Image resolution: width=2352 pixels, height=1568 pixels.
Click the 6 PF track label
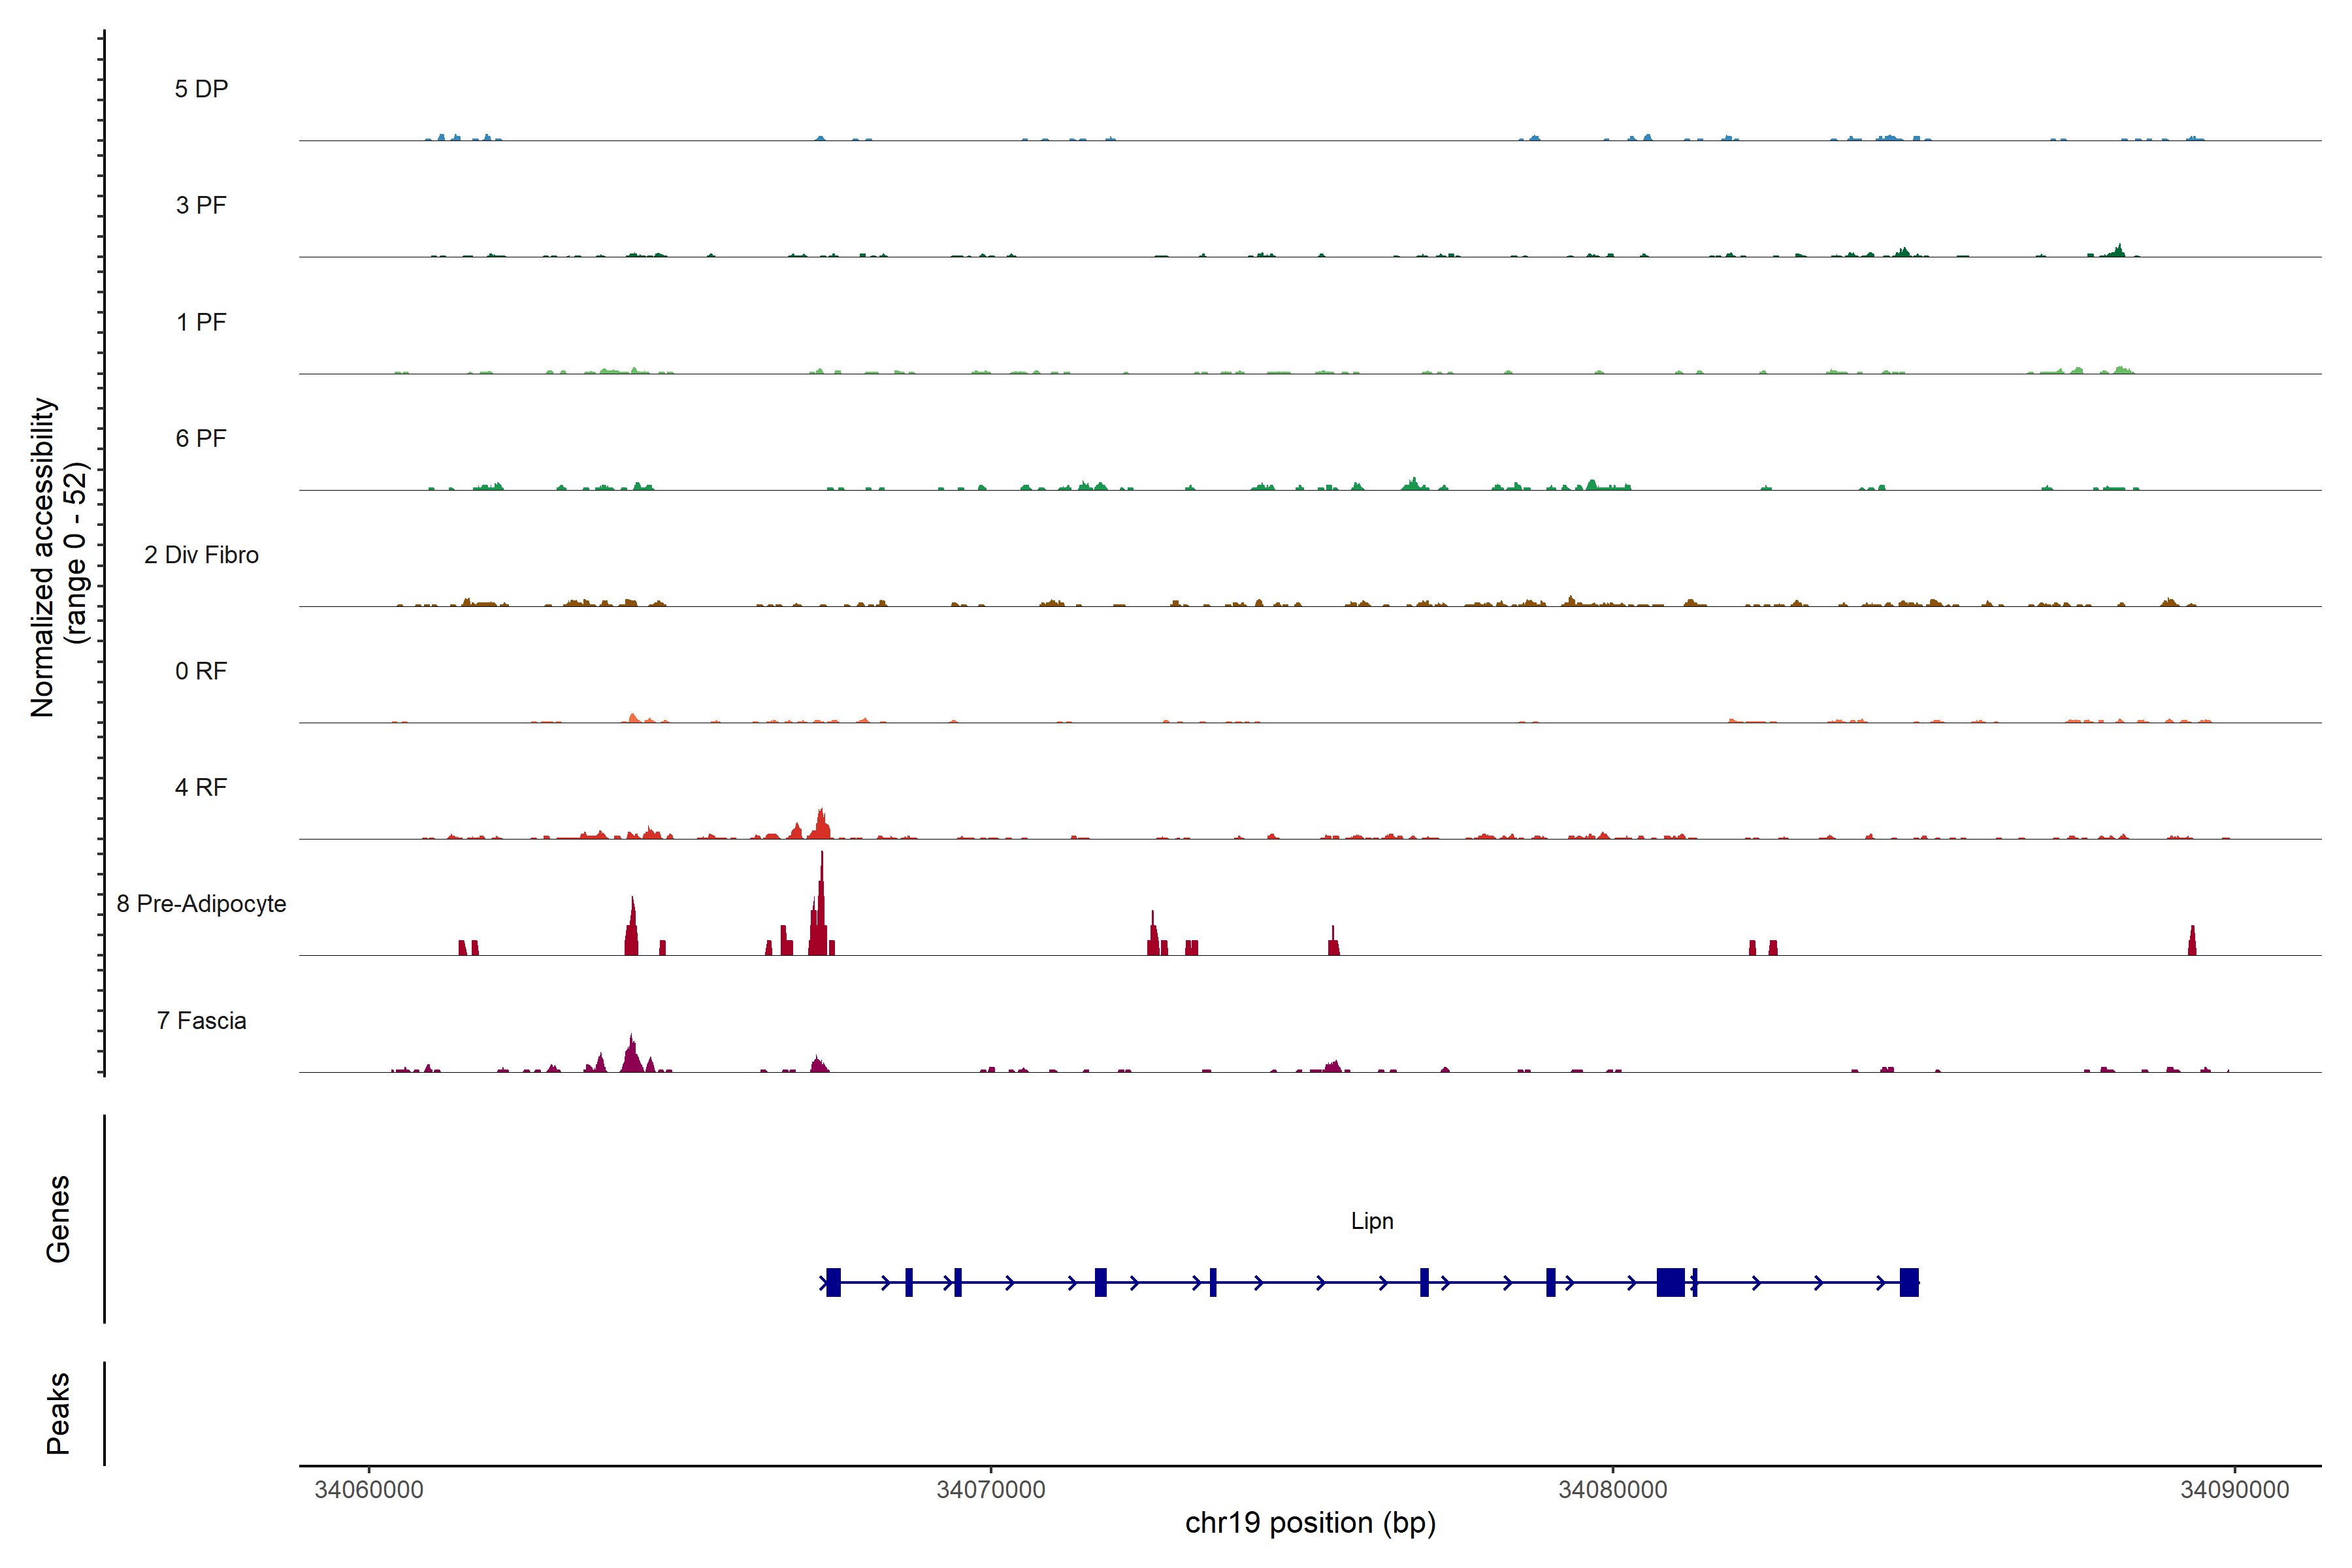click(201, 438)
